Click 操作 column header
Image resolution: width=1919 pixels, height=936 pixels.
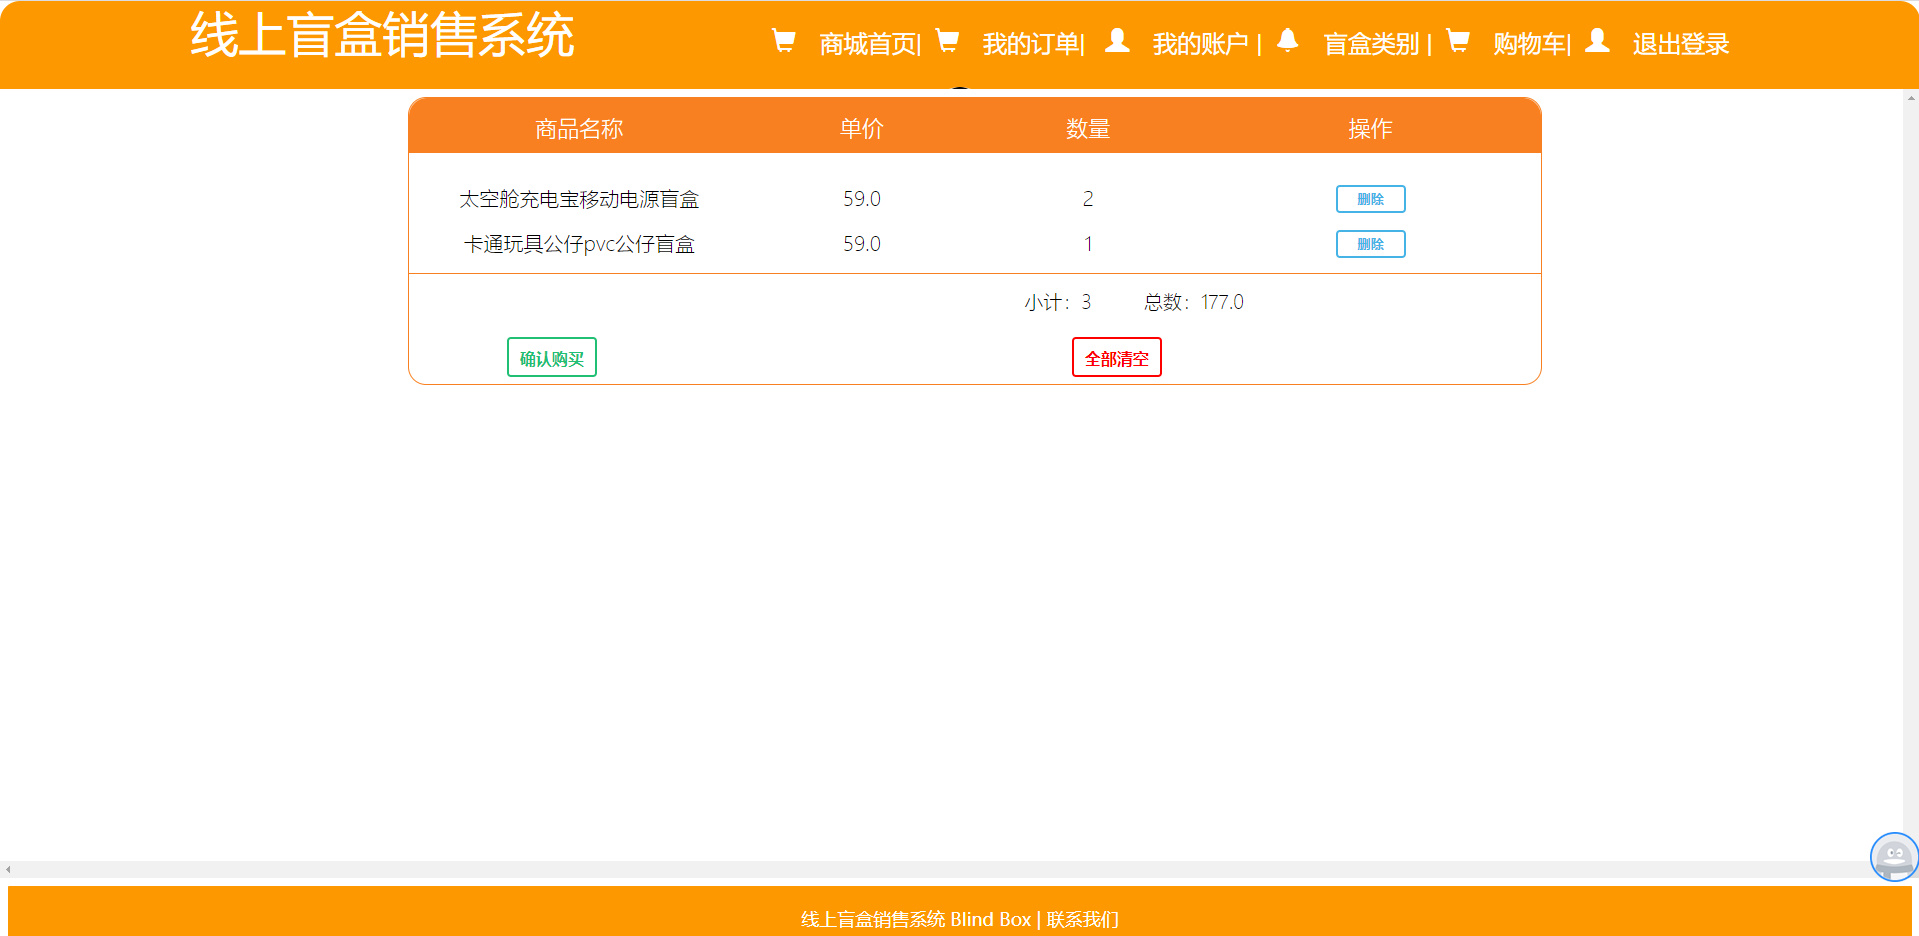1370,128
